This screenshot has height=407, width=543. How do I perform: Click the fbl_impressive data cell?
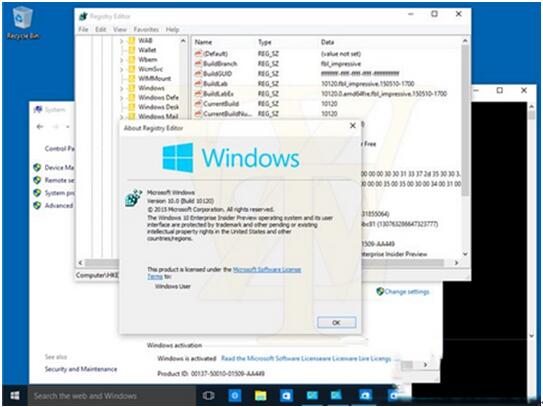click(341, 64)
